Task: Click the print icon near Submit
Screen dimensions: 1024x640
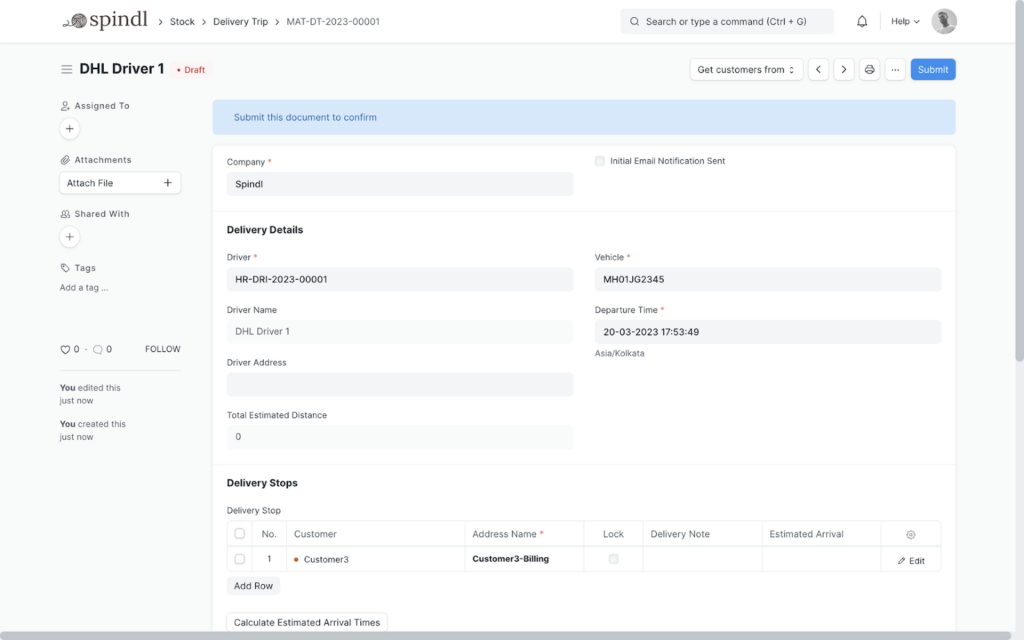Action: pos(869,69)
